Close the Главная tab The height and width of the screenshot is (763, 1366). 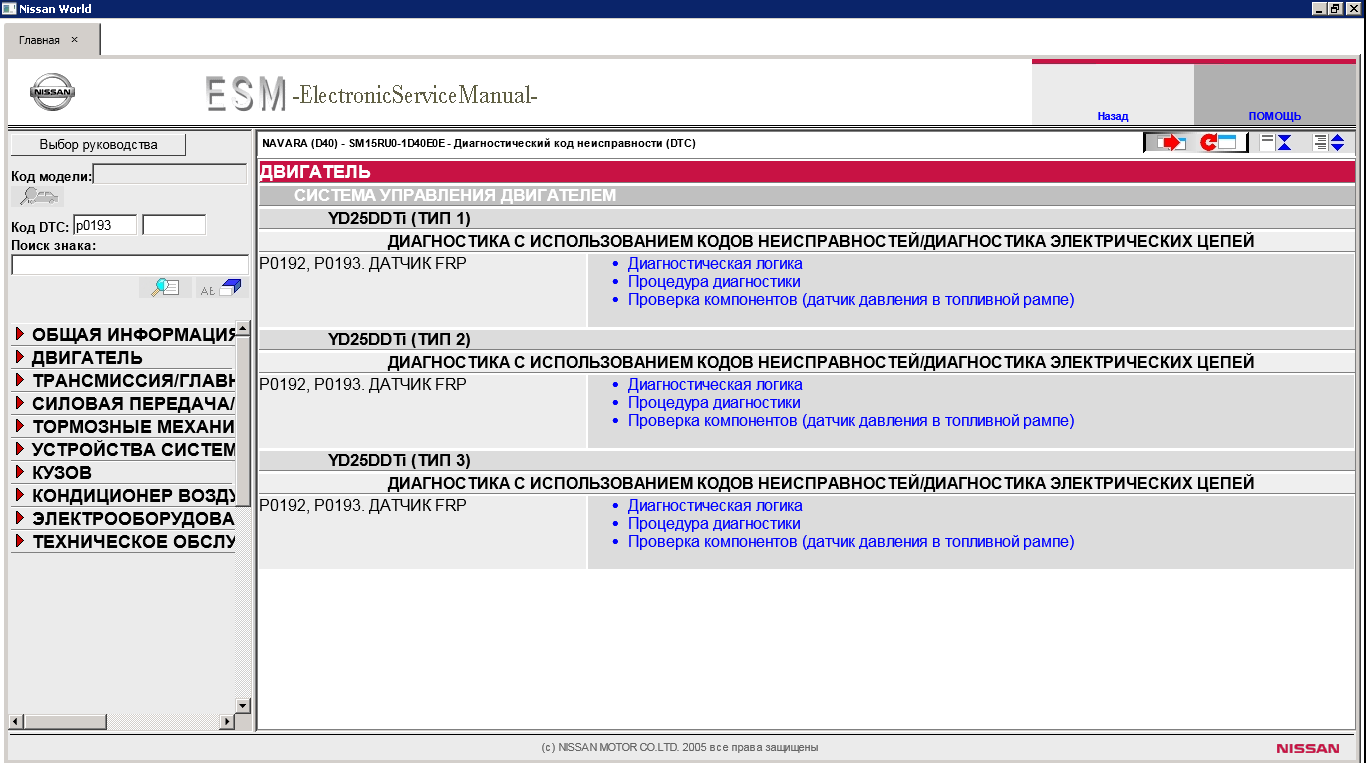(x=74, y=40)
